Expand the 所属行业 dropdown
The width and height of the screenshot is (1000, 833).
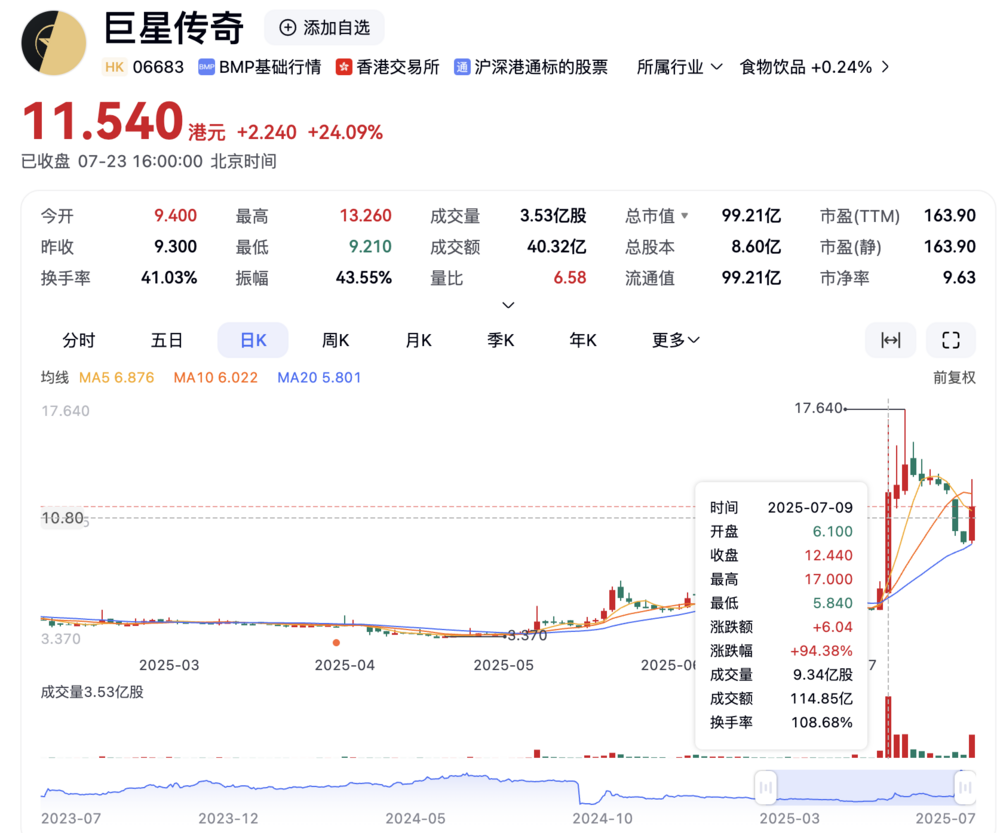click(679, 67)
